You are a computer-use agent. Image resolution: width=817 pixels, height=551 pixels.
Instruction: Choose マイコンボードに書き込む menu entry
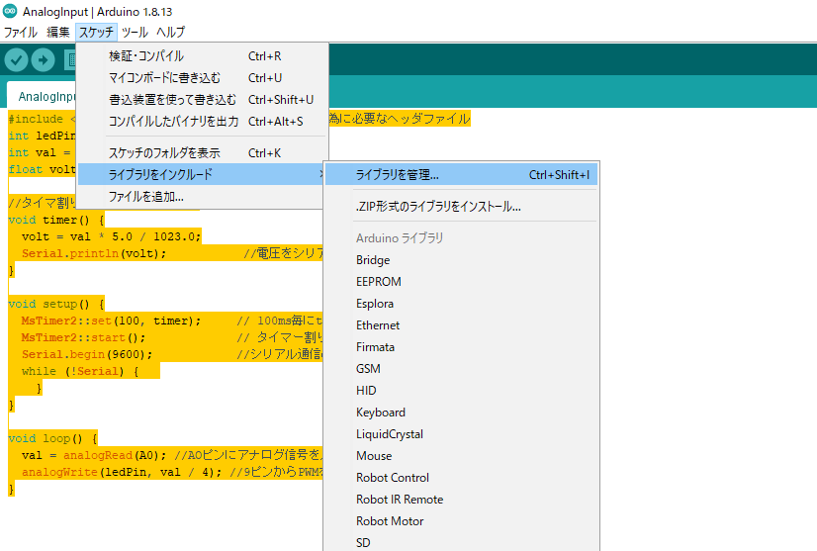202,78
